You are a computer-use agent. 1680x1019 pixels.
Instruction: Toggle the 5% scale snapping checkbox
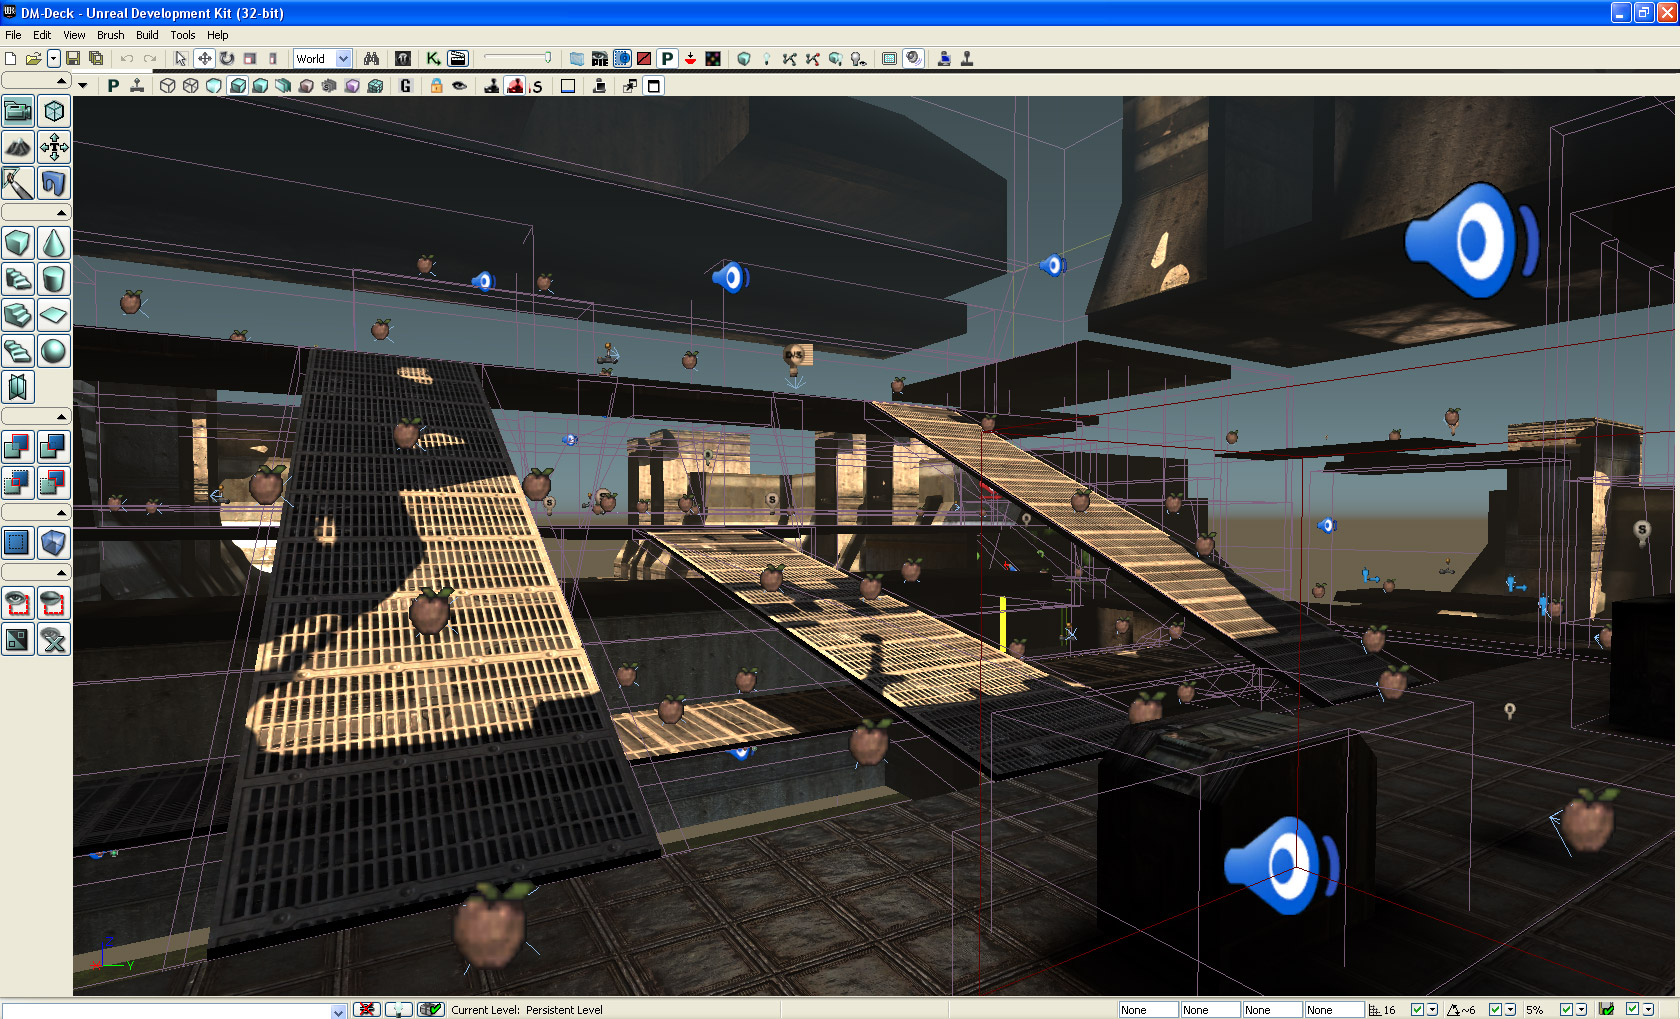click(x=1567, y=1010)
